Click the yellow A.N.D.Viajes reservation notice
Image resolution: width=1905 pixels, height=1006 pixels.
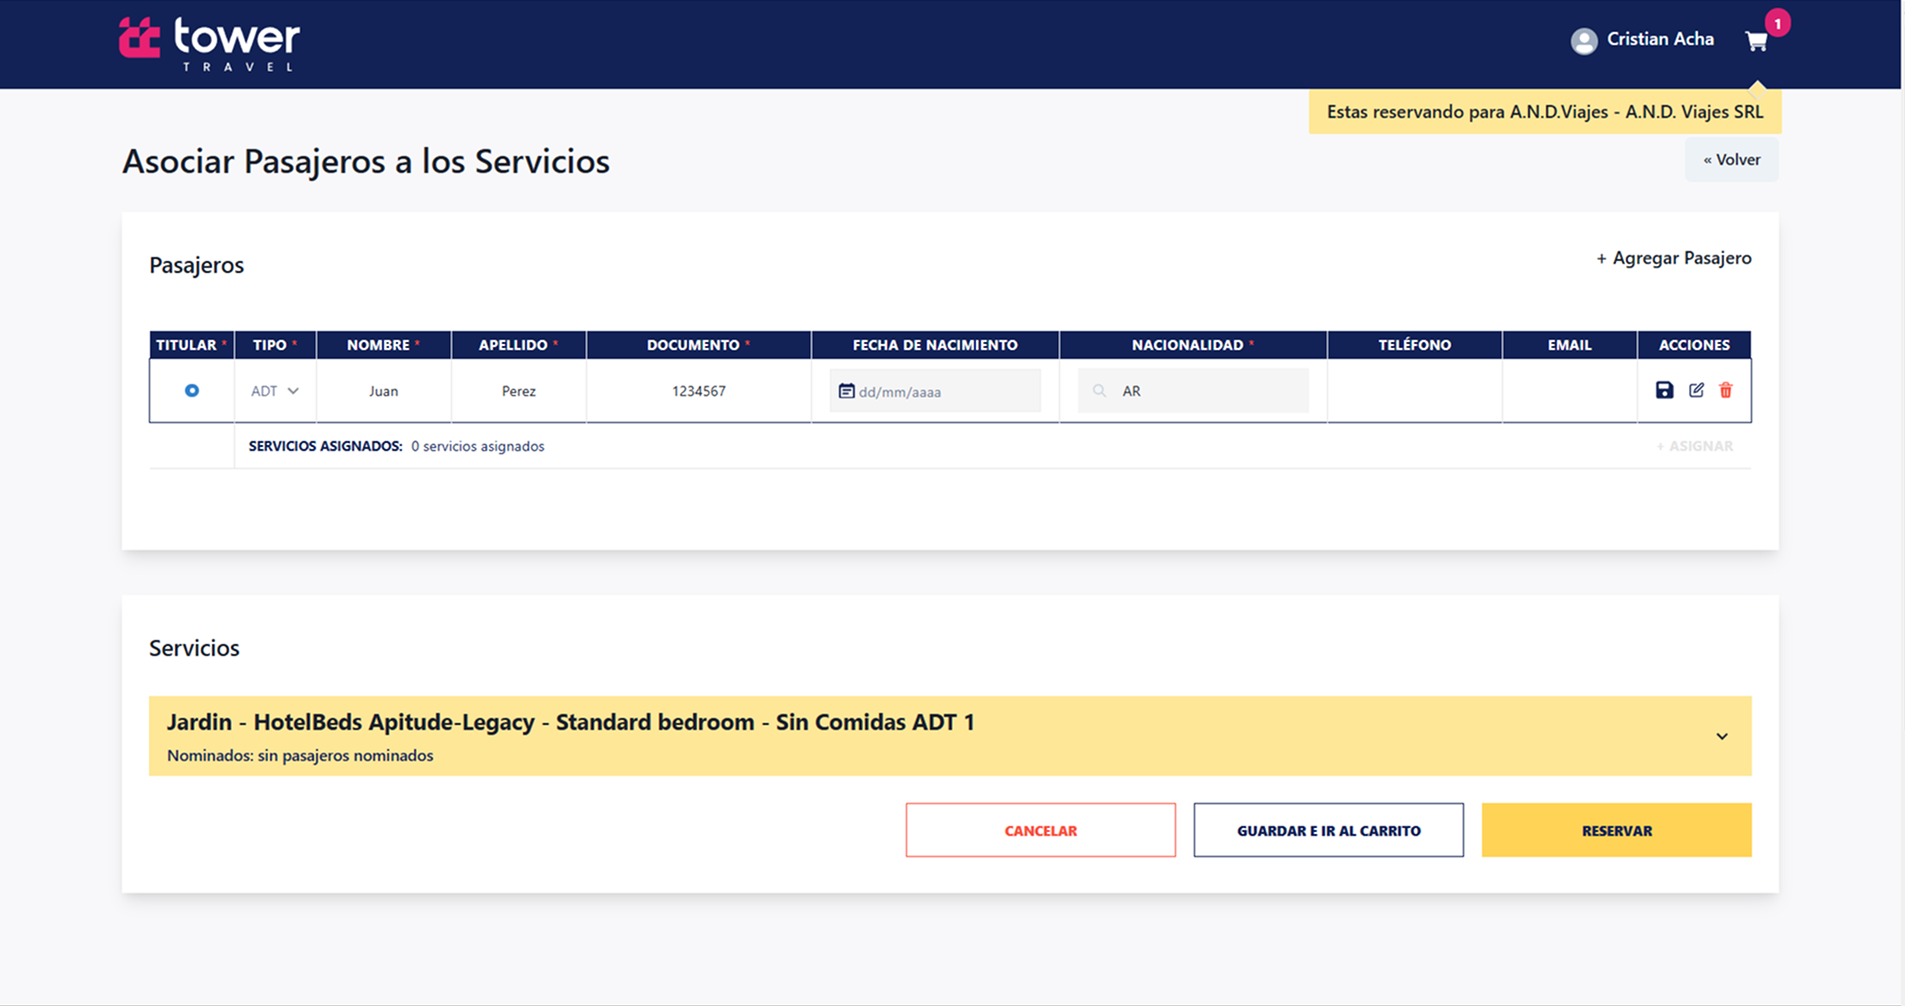click(1545, 112)
